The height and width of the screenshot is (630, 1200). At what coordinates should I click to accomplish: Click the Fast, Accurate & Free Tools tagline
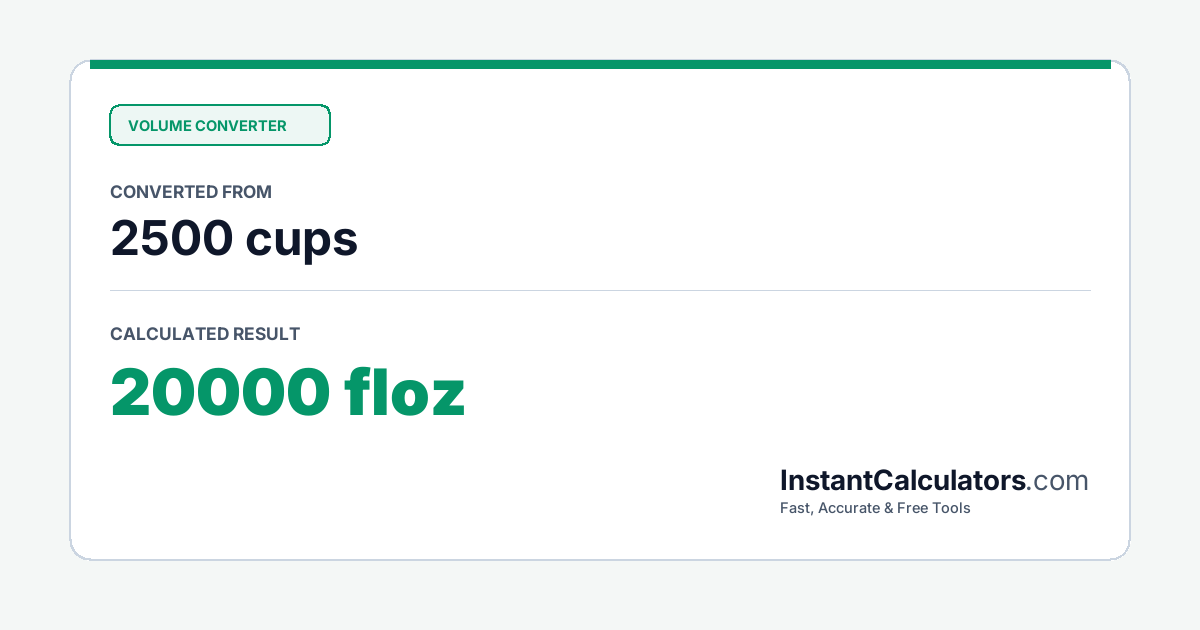tap(875, 508)
